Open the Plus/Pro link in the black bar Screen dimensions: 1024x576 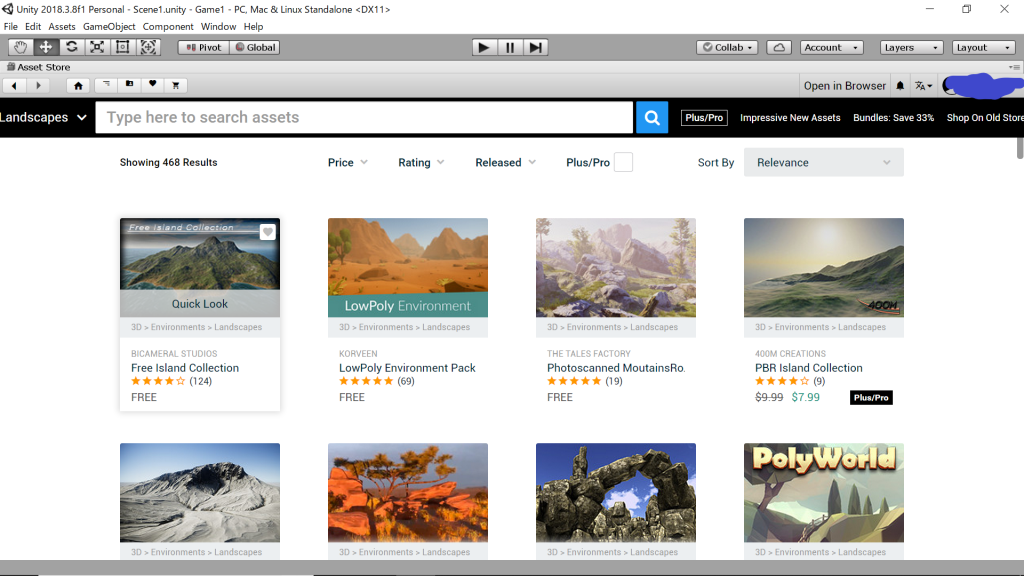coord(704,118)
